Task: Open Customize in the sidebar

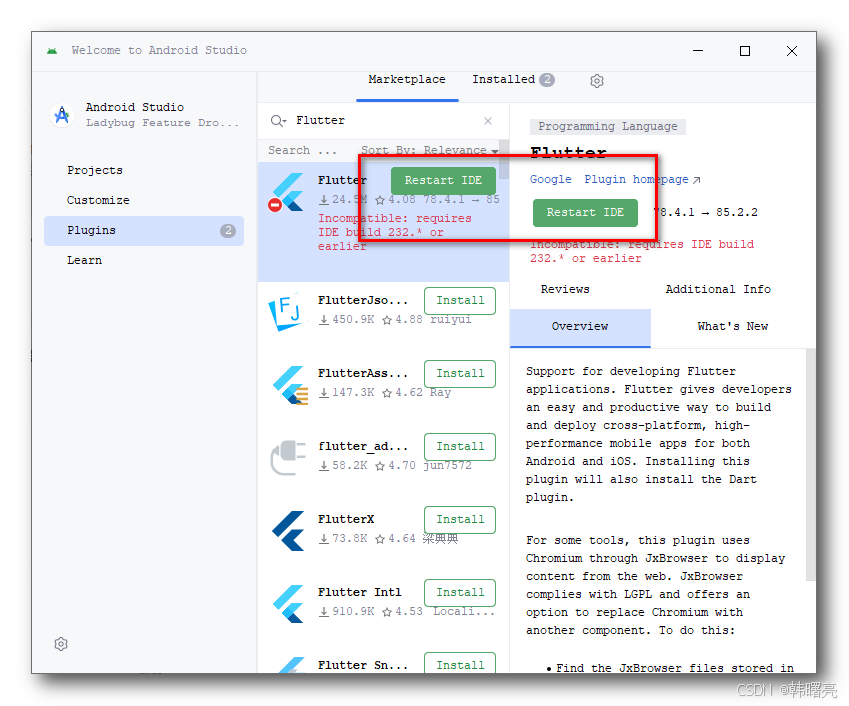Action: (x=98, y=200)
